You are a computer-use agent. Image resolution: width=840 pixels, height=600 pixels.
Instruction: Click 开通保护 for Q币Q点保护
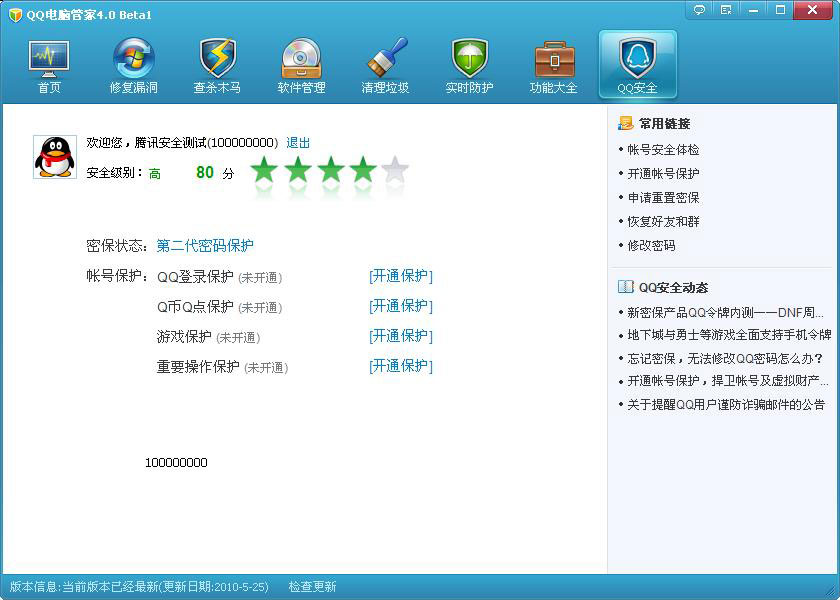click(401, 306)
